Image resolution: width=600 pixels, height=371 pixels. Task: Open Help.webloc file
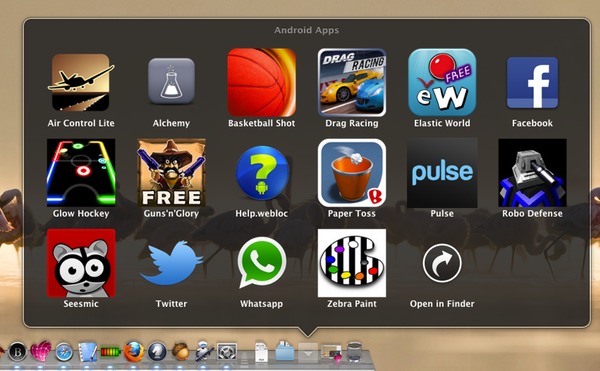coord(262,173)
